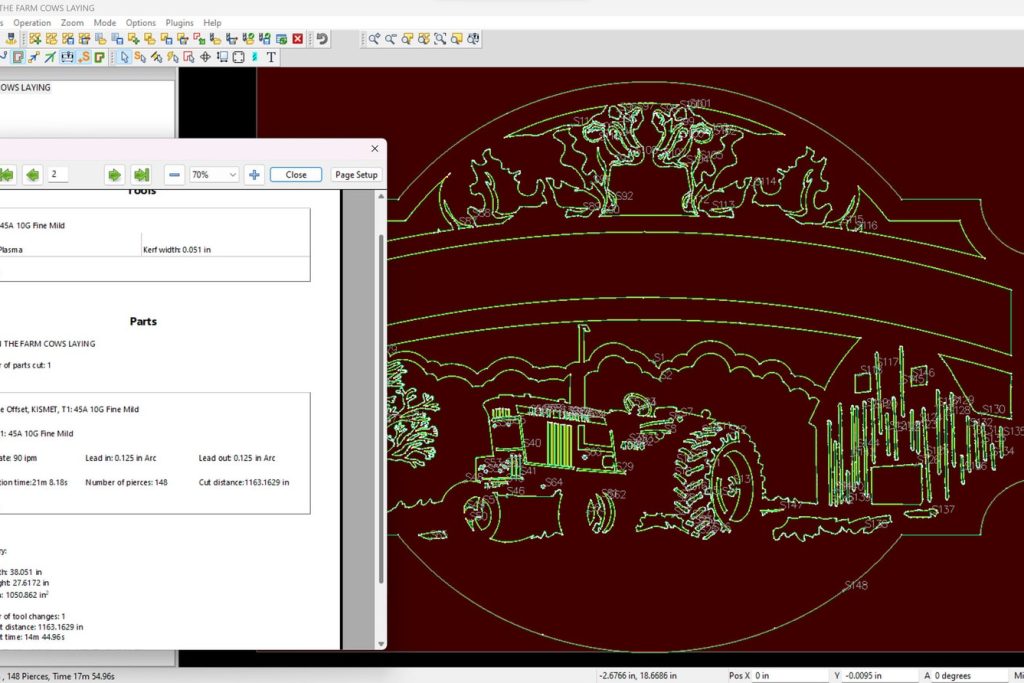This screenshot has width=1024, height=683.
Task: Open the Operation menu
Action: pyautogui.click(x=32, y=22)
